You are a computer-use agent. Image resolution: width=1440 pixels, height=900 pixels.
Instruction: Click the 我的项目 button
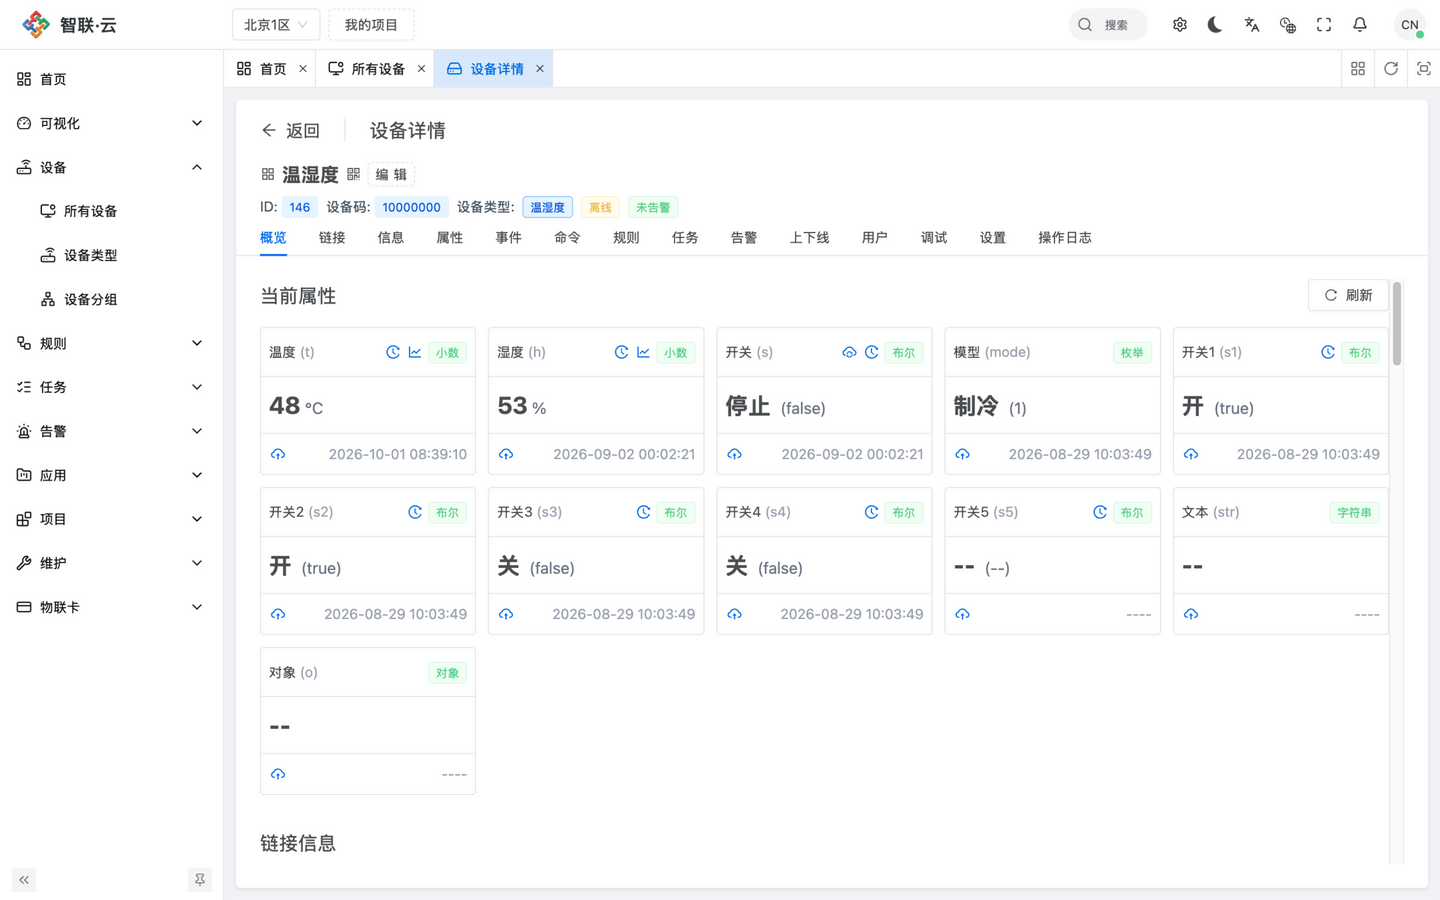[x=371, y=25]
